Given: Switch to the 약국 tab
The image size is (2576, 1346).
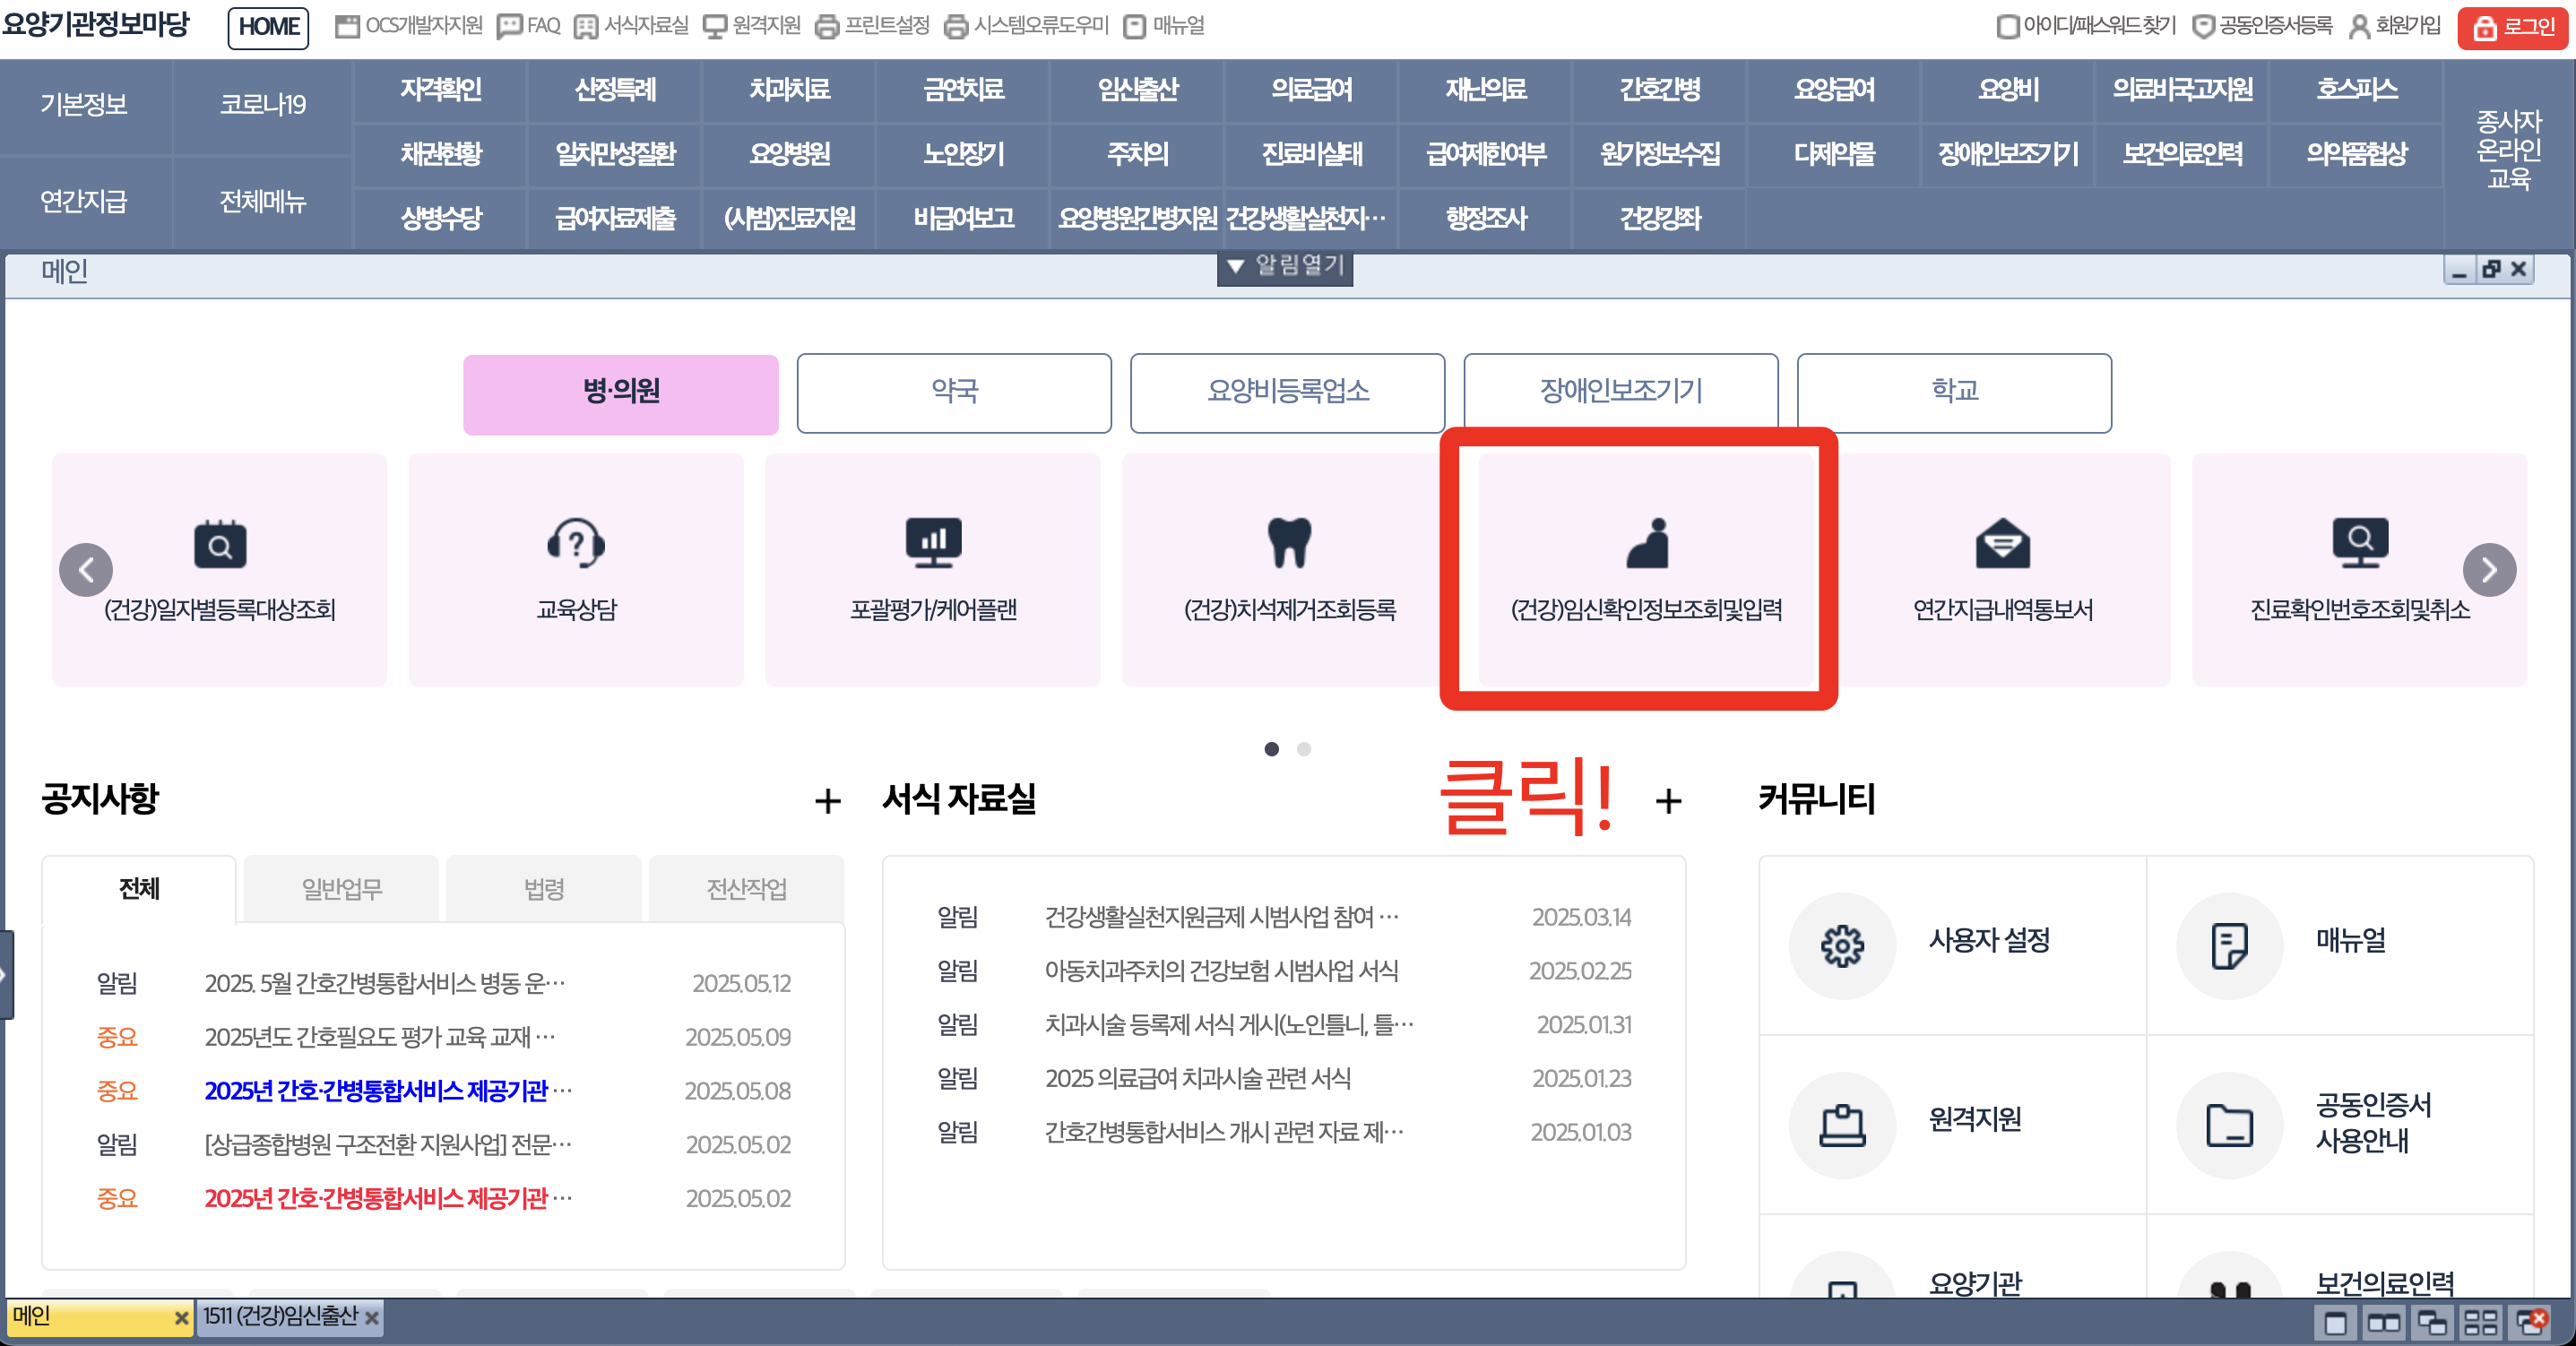Looking at the screenshot, I should [953, 393].
